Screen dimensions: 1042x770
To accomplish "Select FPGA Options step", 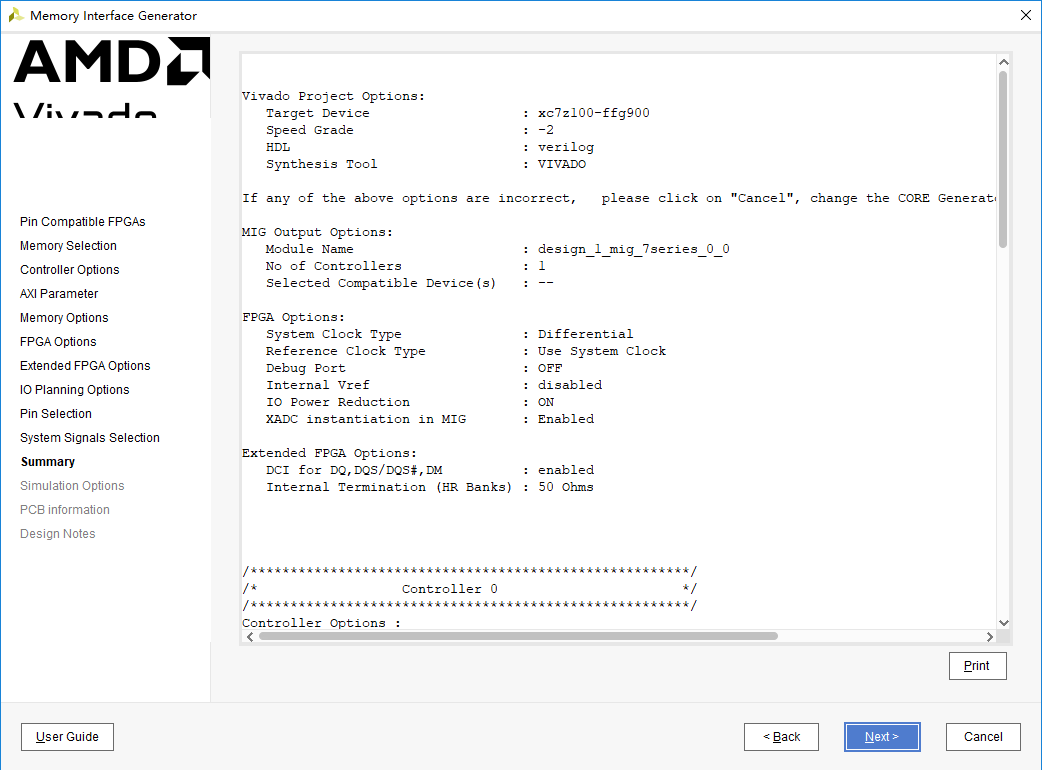I will (58, 341).
